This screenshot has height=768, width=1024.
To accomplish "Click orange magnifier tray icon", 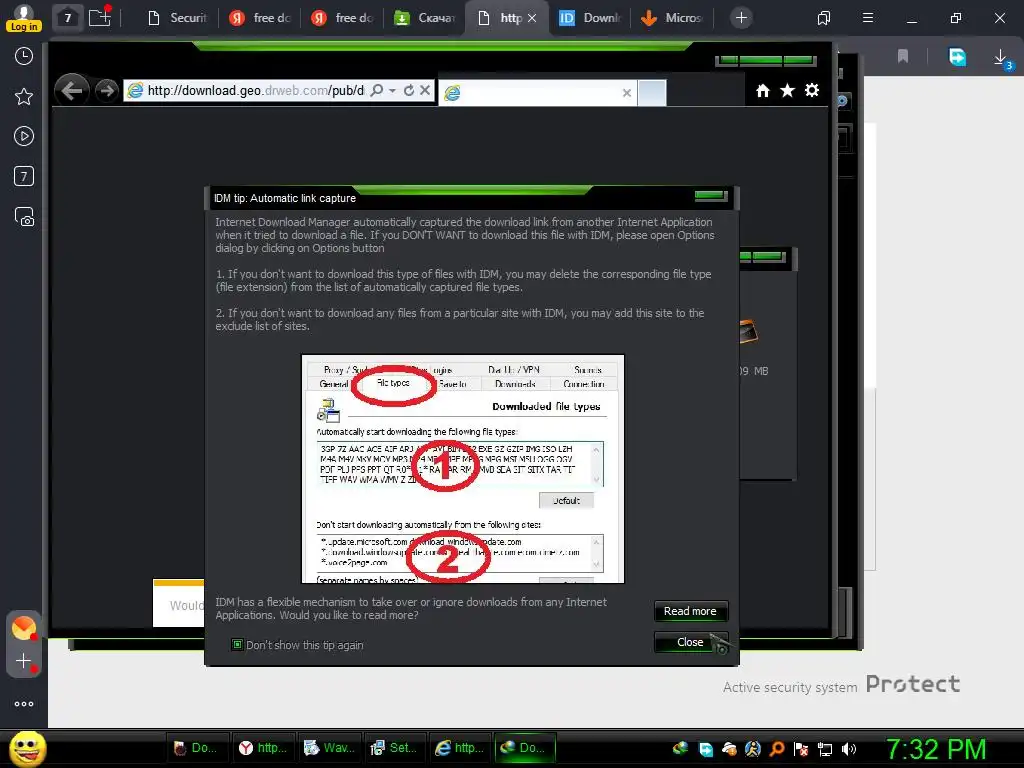I will point(777,749).
